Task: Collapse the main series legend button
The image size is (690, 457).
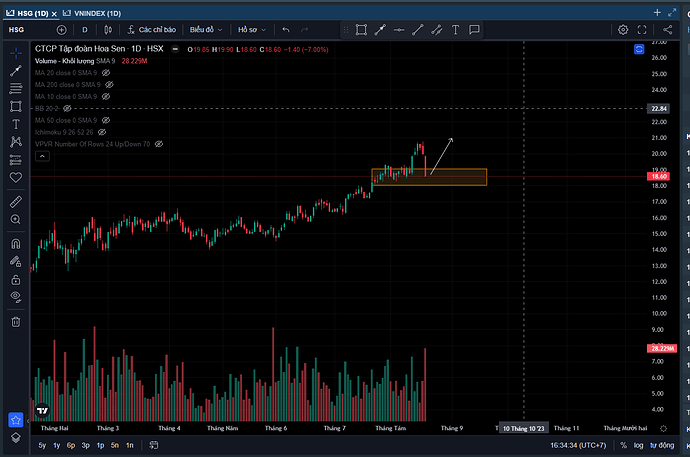Action: pyautogui.click(x=175, y=49)
